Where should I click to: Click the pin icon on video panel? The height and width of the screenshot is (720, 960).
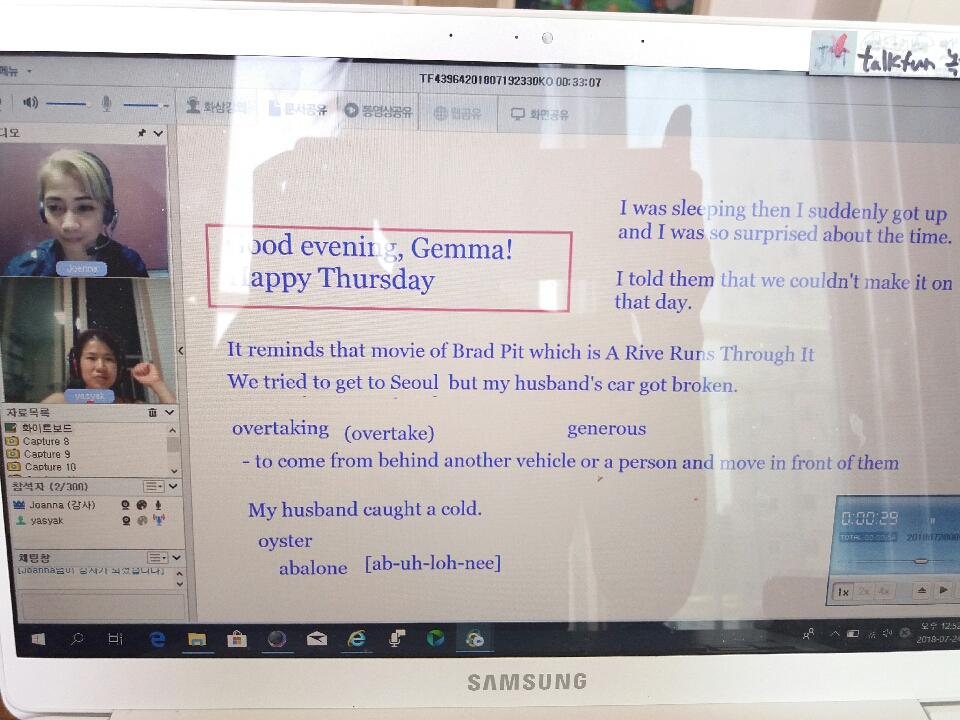pos(142,132)
